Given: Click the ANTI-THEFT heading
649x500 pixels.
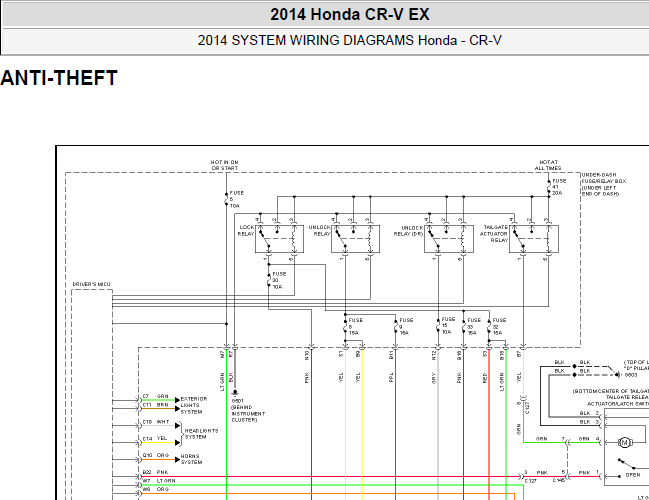Looking at the screenshot, I should tap(59, 78).
